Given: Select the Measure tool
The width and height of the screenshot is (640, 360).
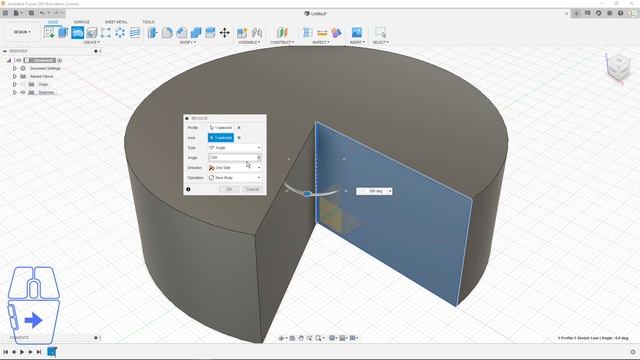Looking at the screenshot, I should tap(322, 32).
